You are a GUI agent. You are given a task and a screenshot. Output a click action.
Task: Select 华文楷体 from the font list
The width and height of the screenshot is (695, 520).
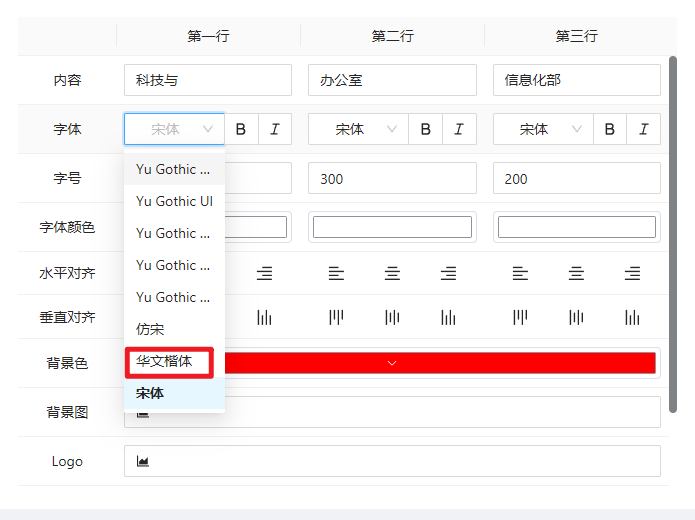coord(168,362)
